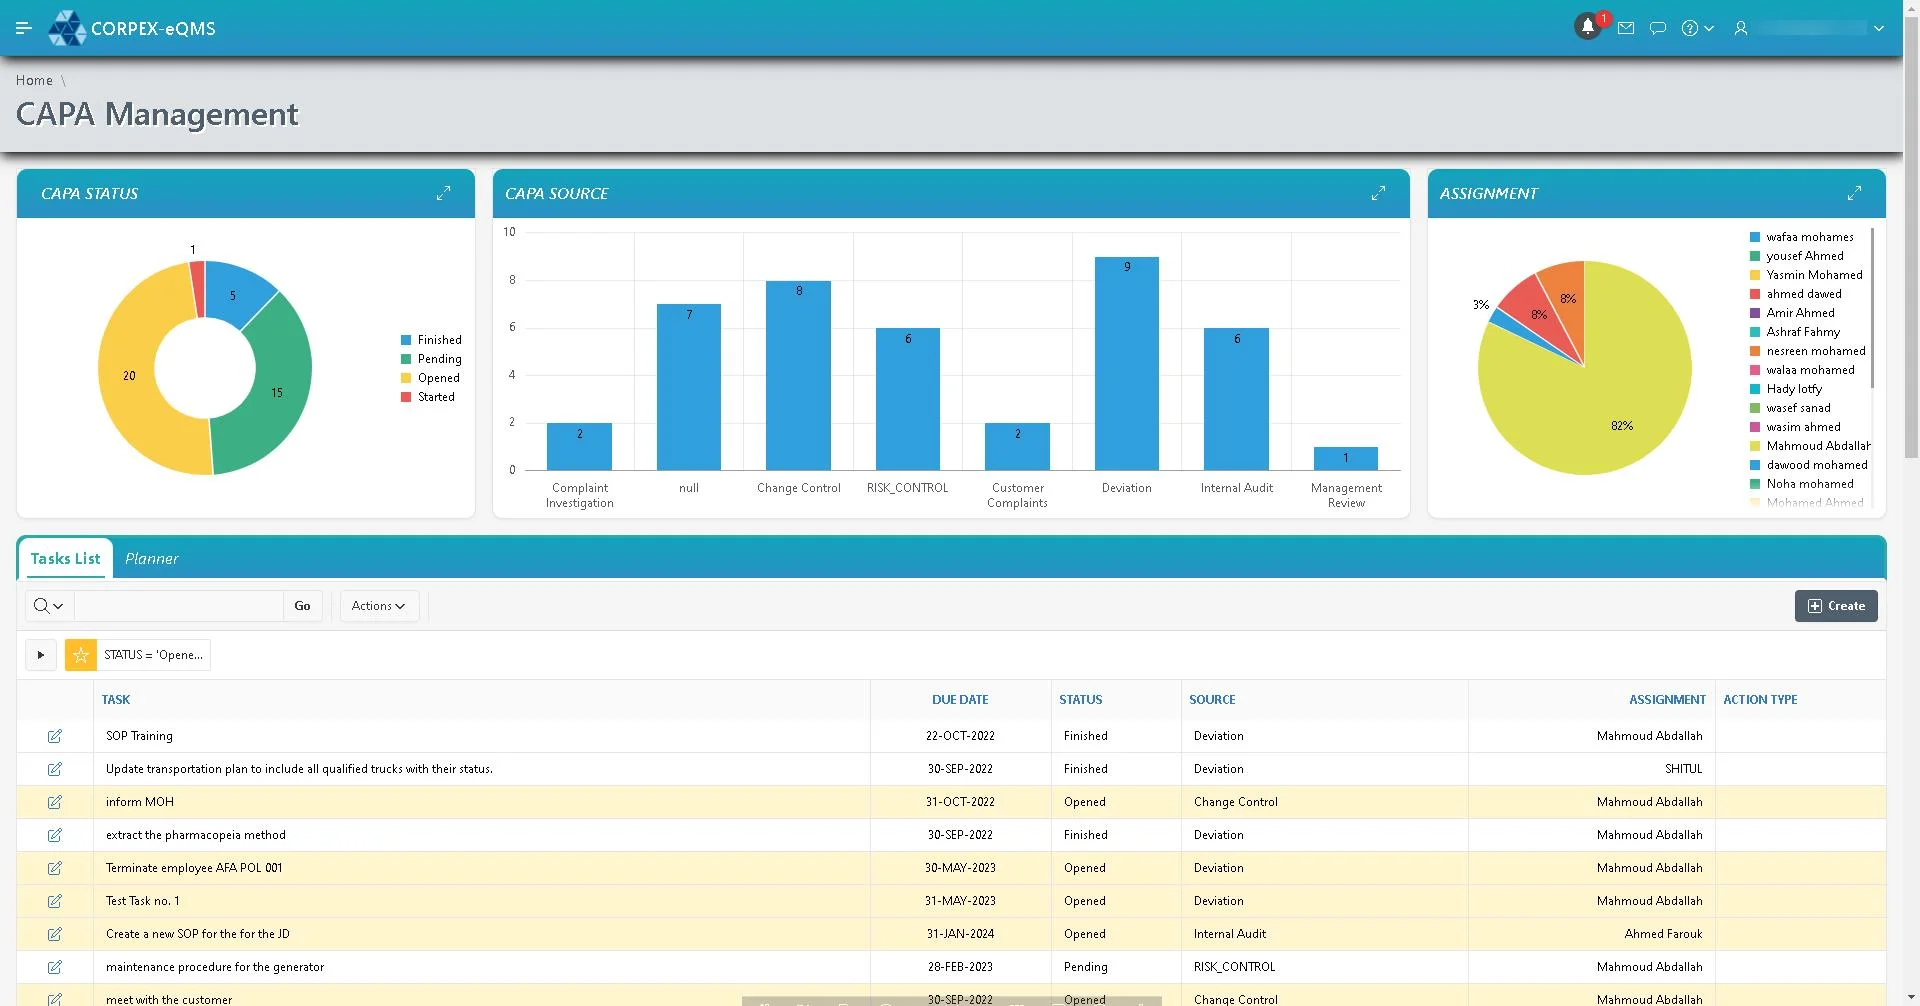Open the mail envelope icon
This screenshot has height=1006, width=1920.
[1626, 28]
